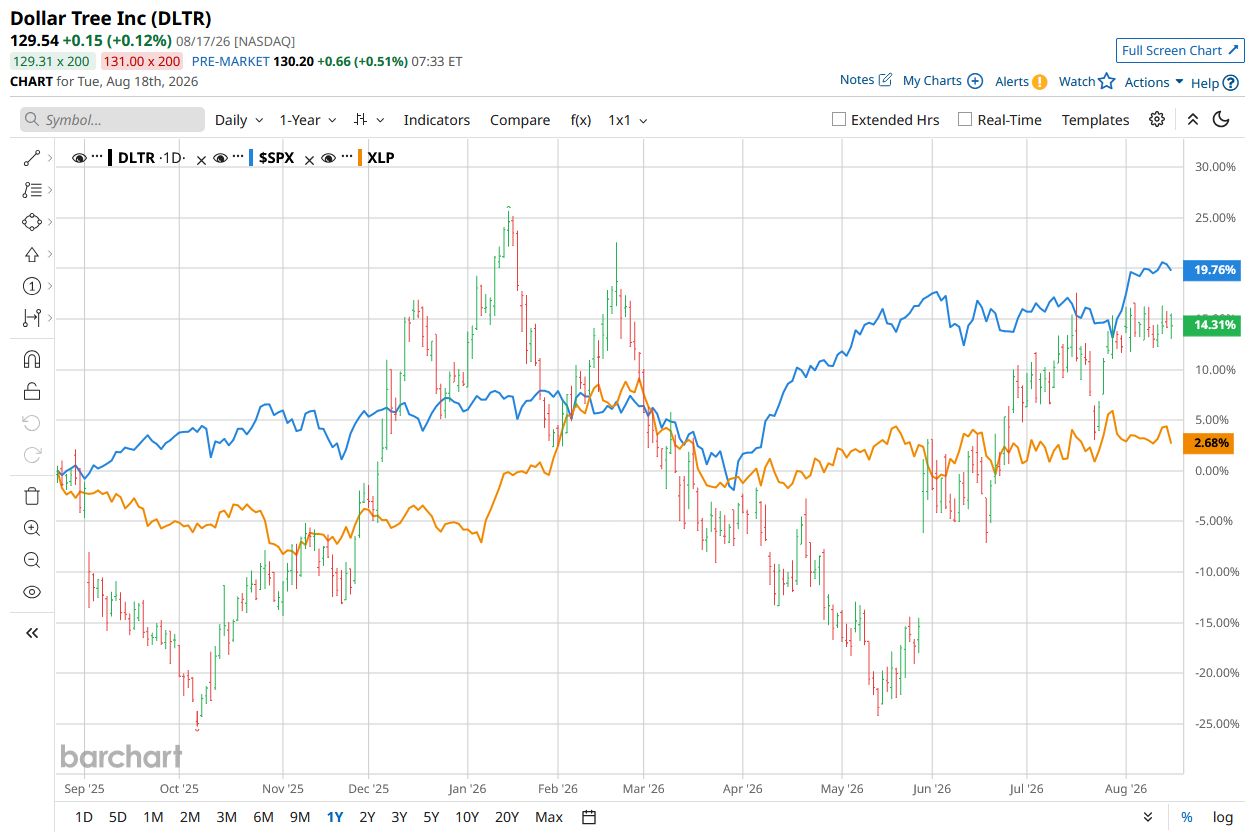The width and height of the screenshot is (1252, 833).
Task: Select the shapes drawing tool
Action: click(x=31, y=222)
